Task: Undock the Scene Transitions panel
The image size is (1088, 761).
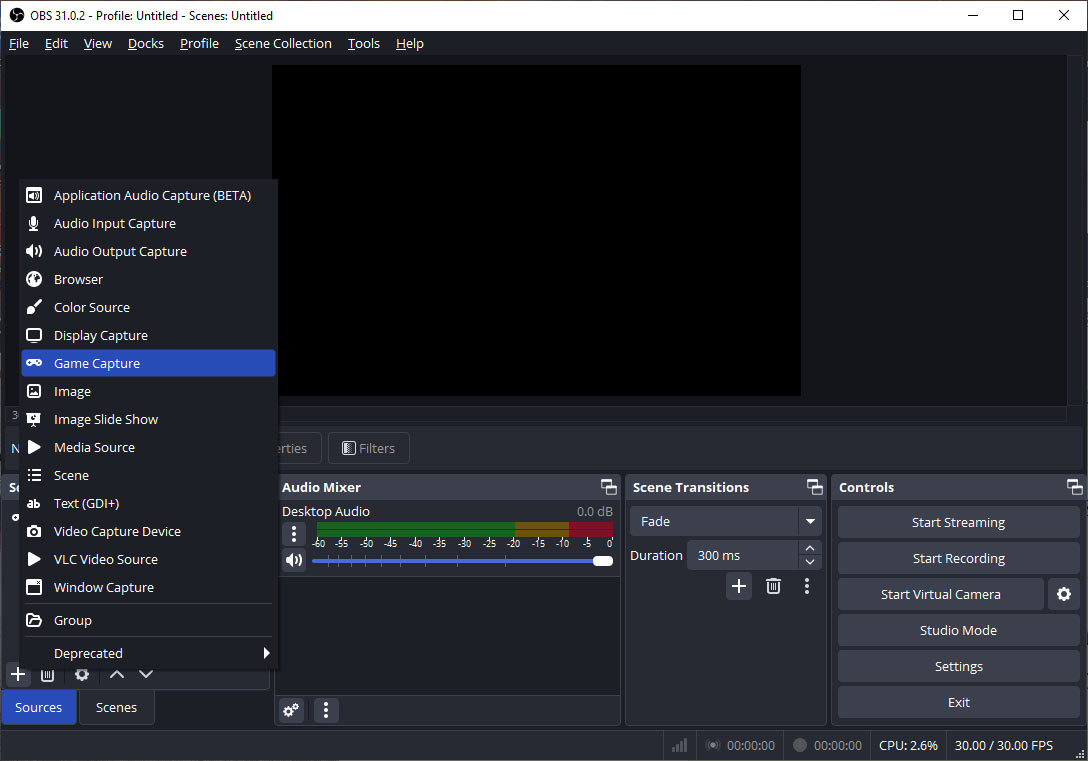Action: (x=815, y=487)
